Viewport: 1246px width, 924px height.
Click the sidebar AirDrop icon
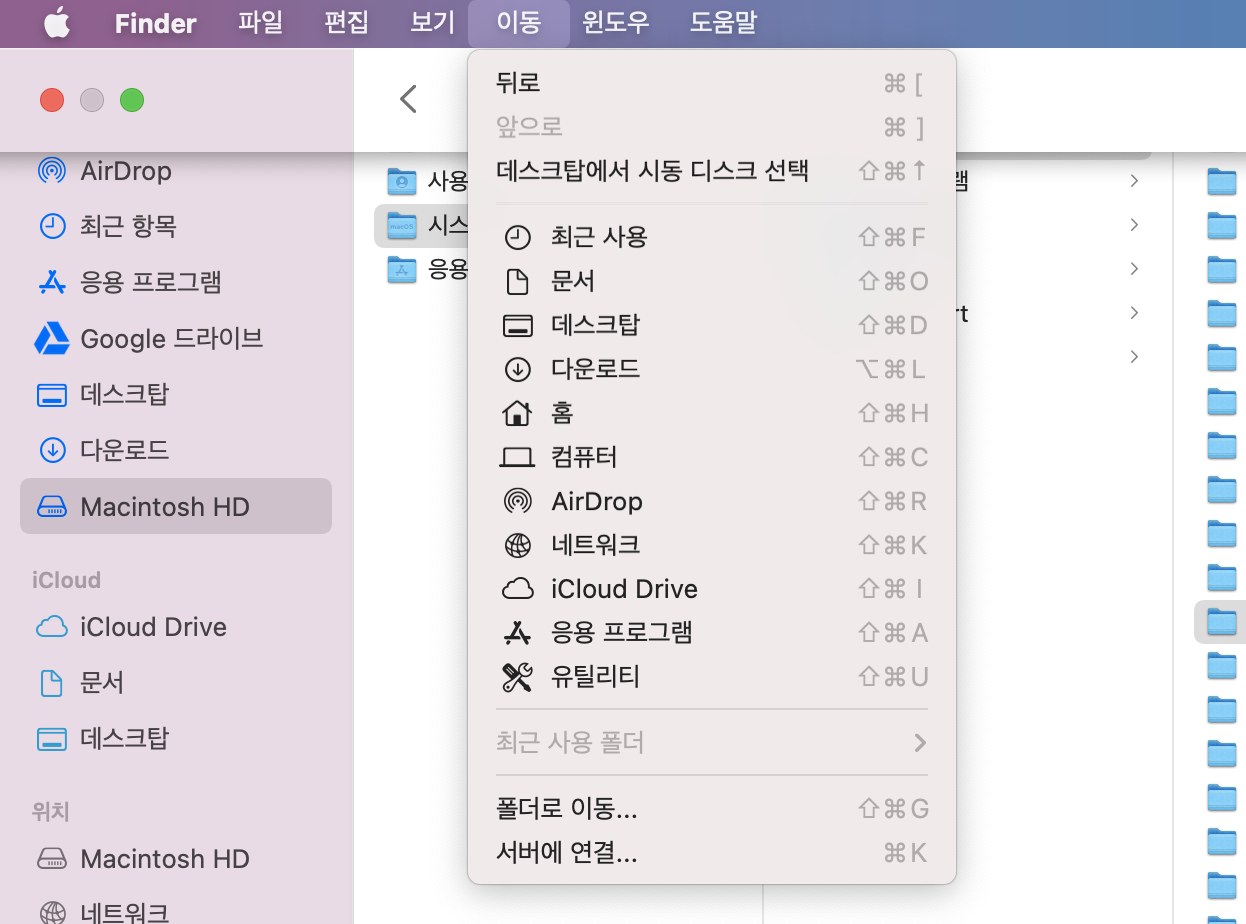tap(52, 171)
